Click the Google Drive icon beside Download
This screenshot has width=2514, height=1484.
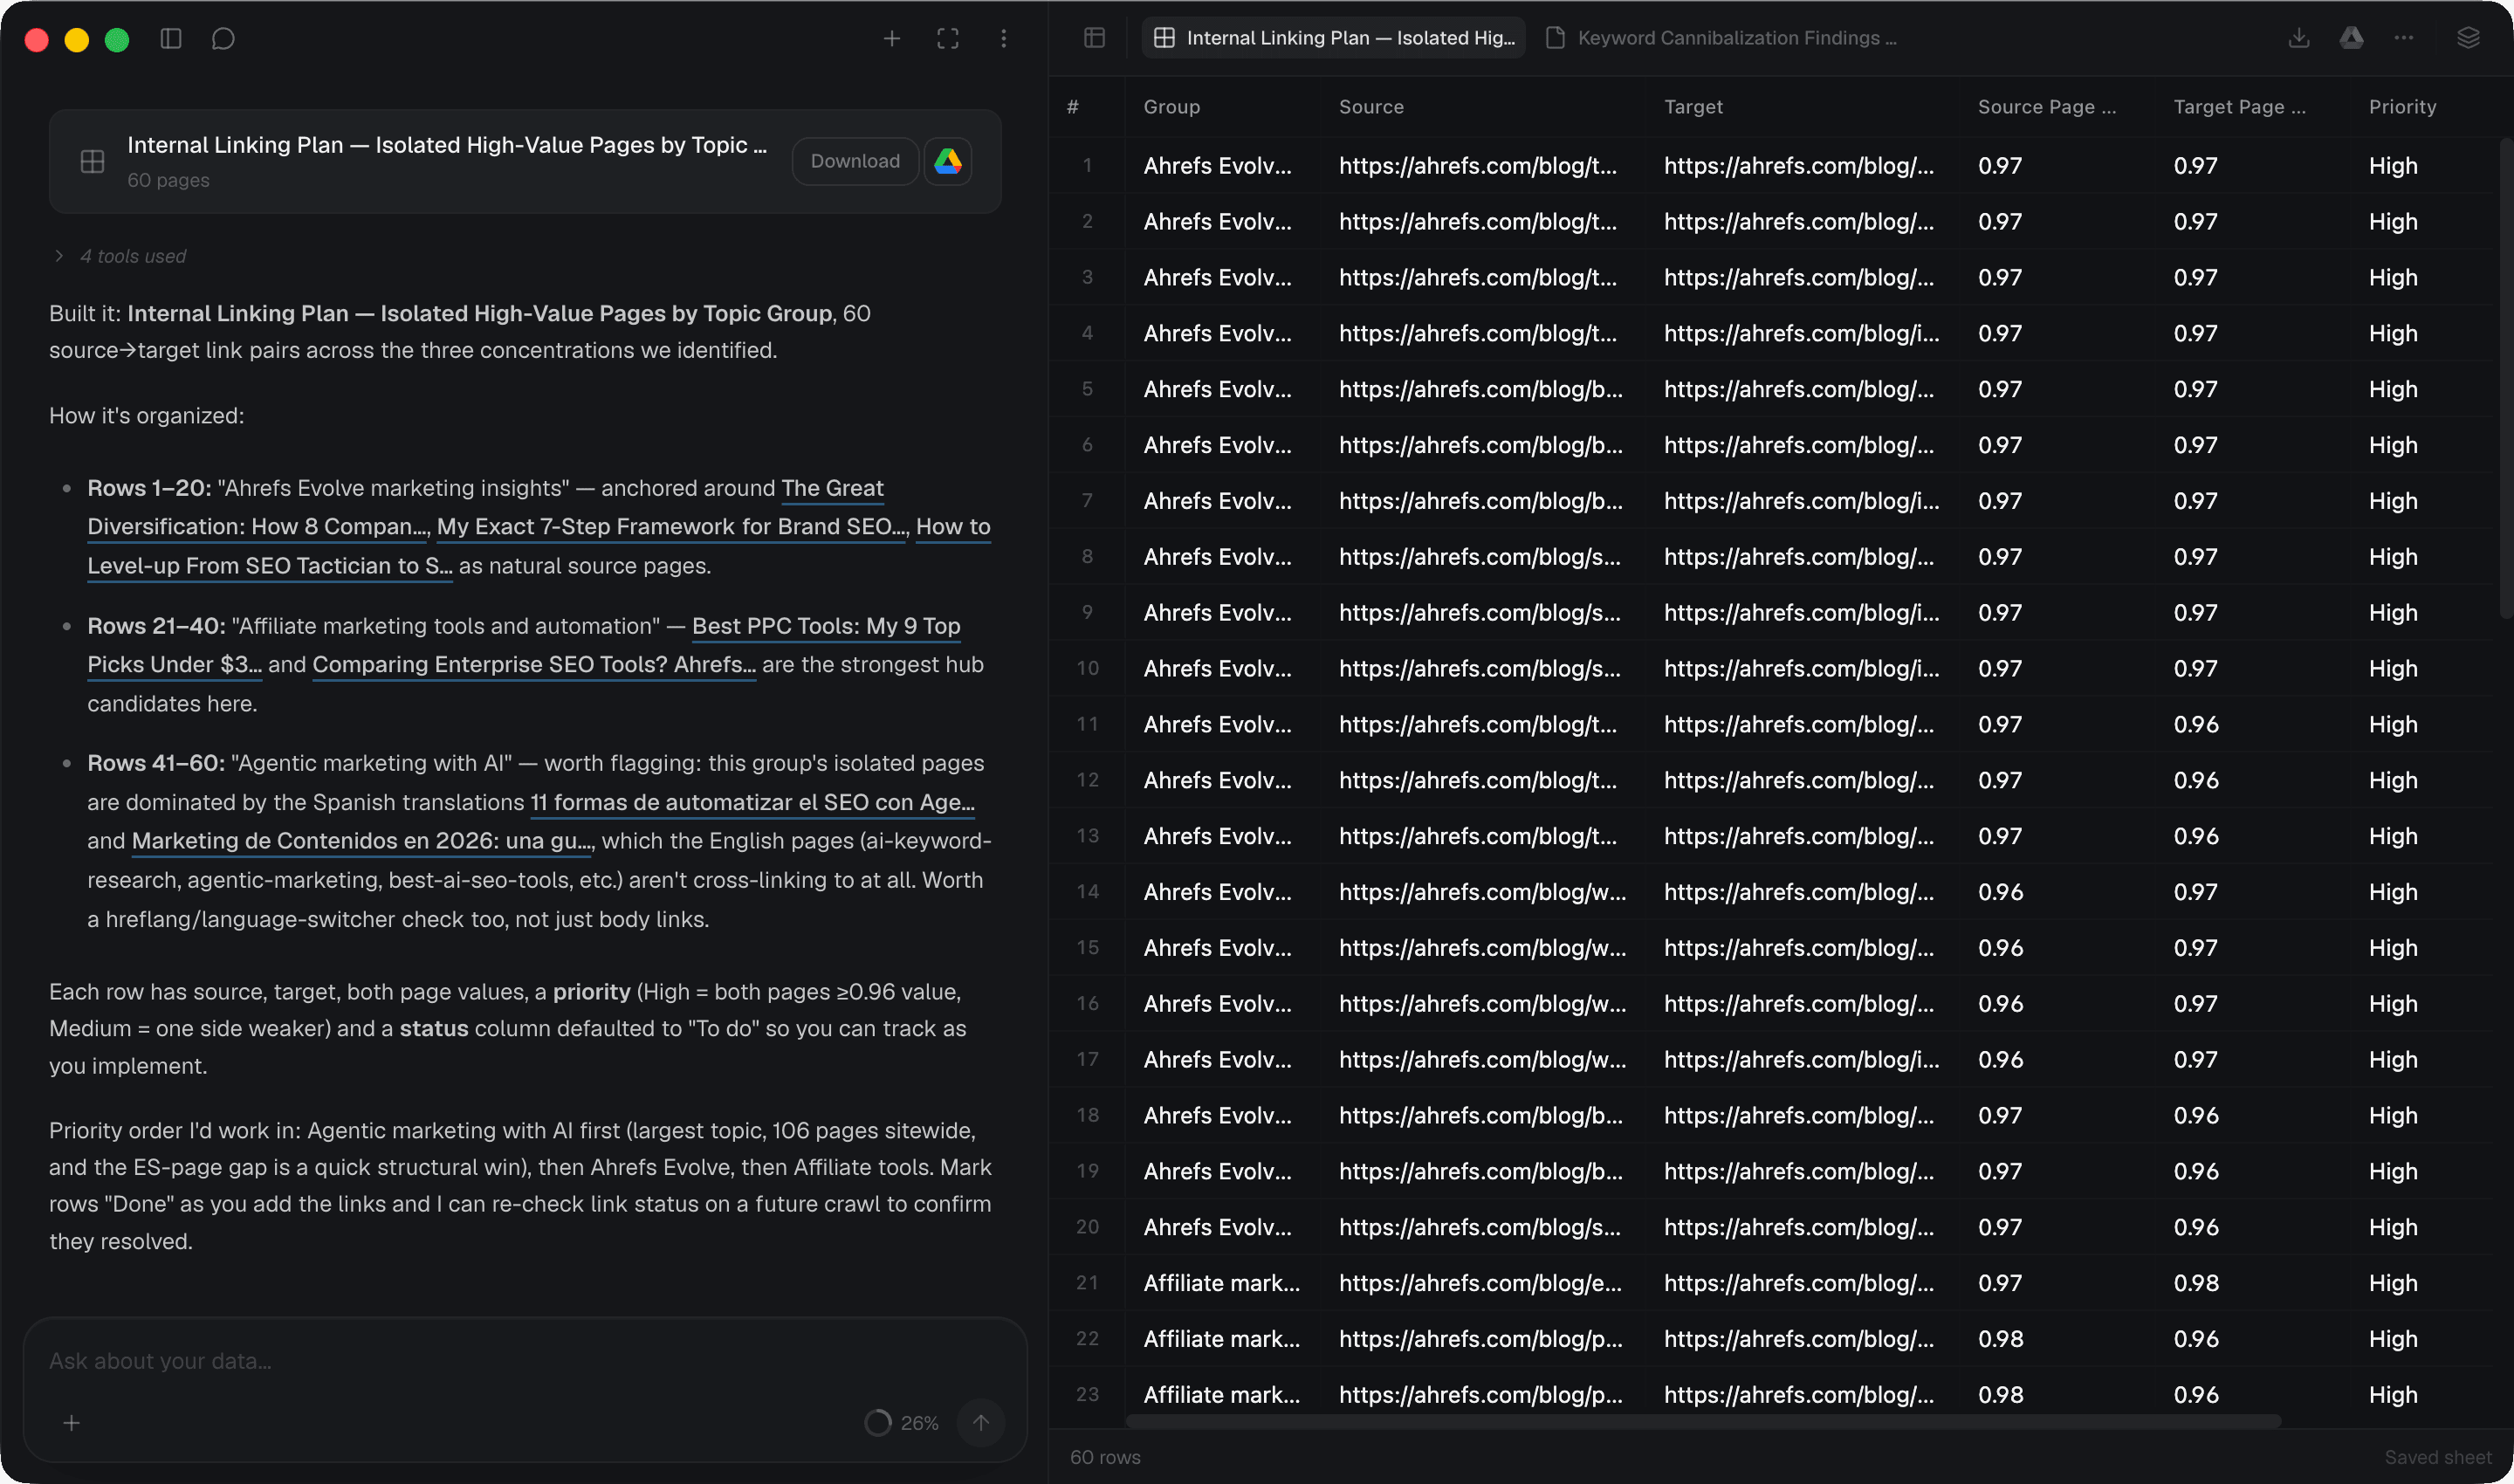click(x=948, y=161)
